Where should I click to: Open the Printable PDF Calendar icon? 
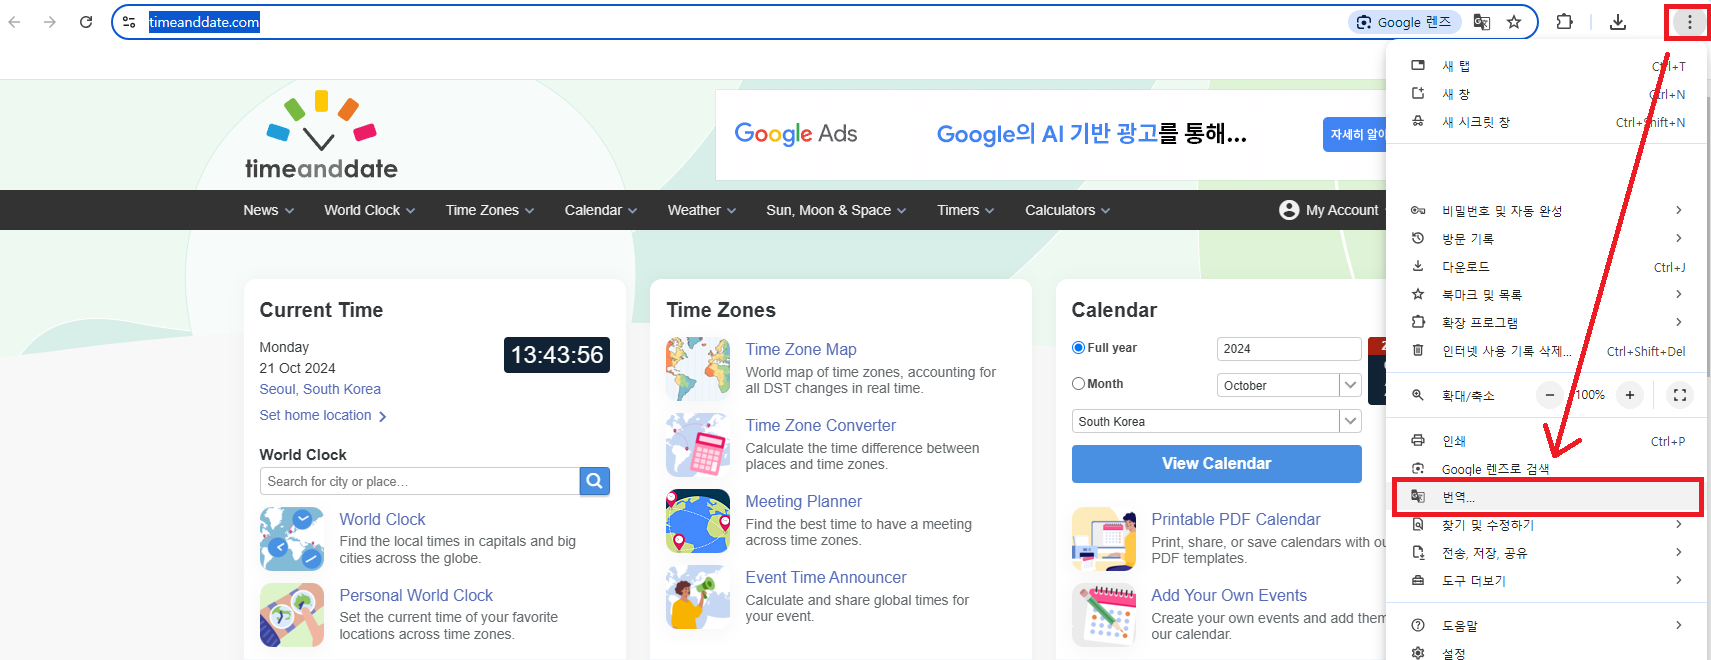1104,539
